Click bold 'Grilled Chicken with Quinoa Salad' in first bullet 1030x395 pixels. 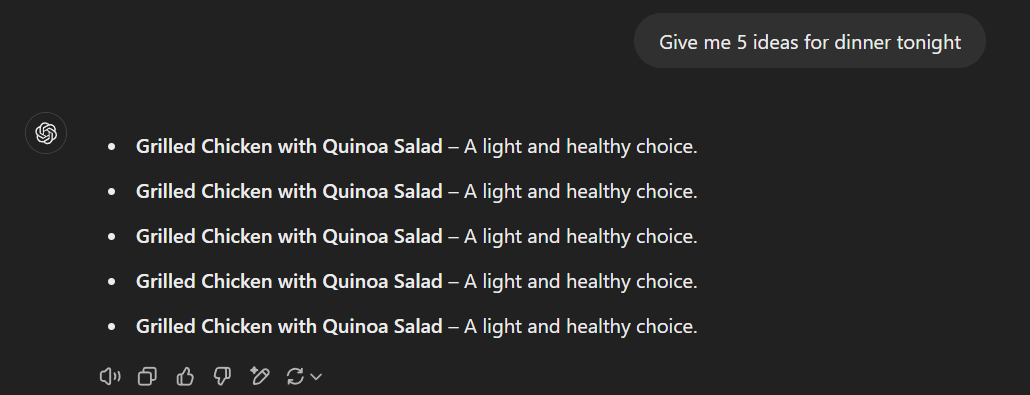tap(289, 147)
